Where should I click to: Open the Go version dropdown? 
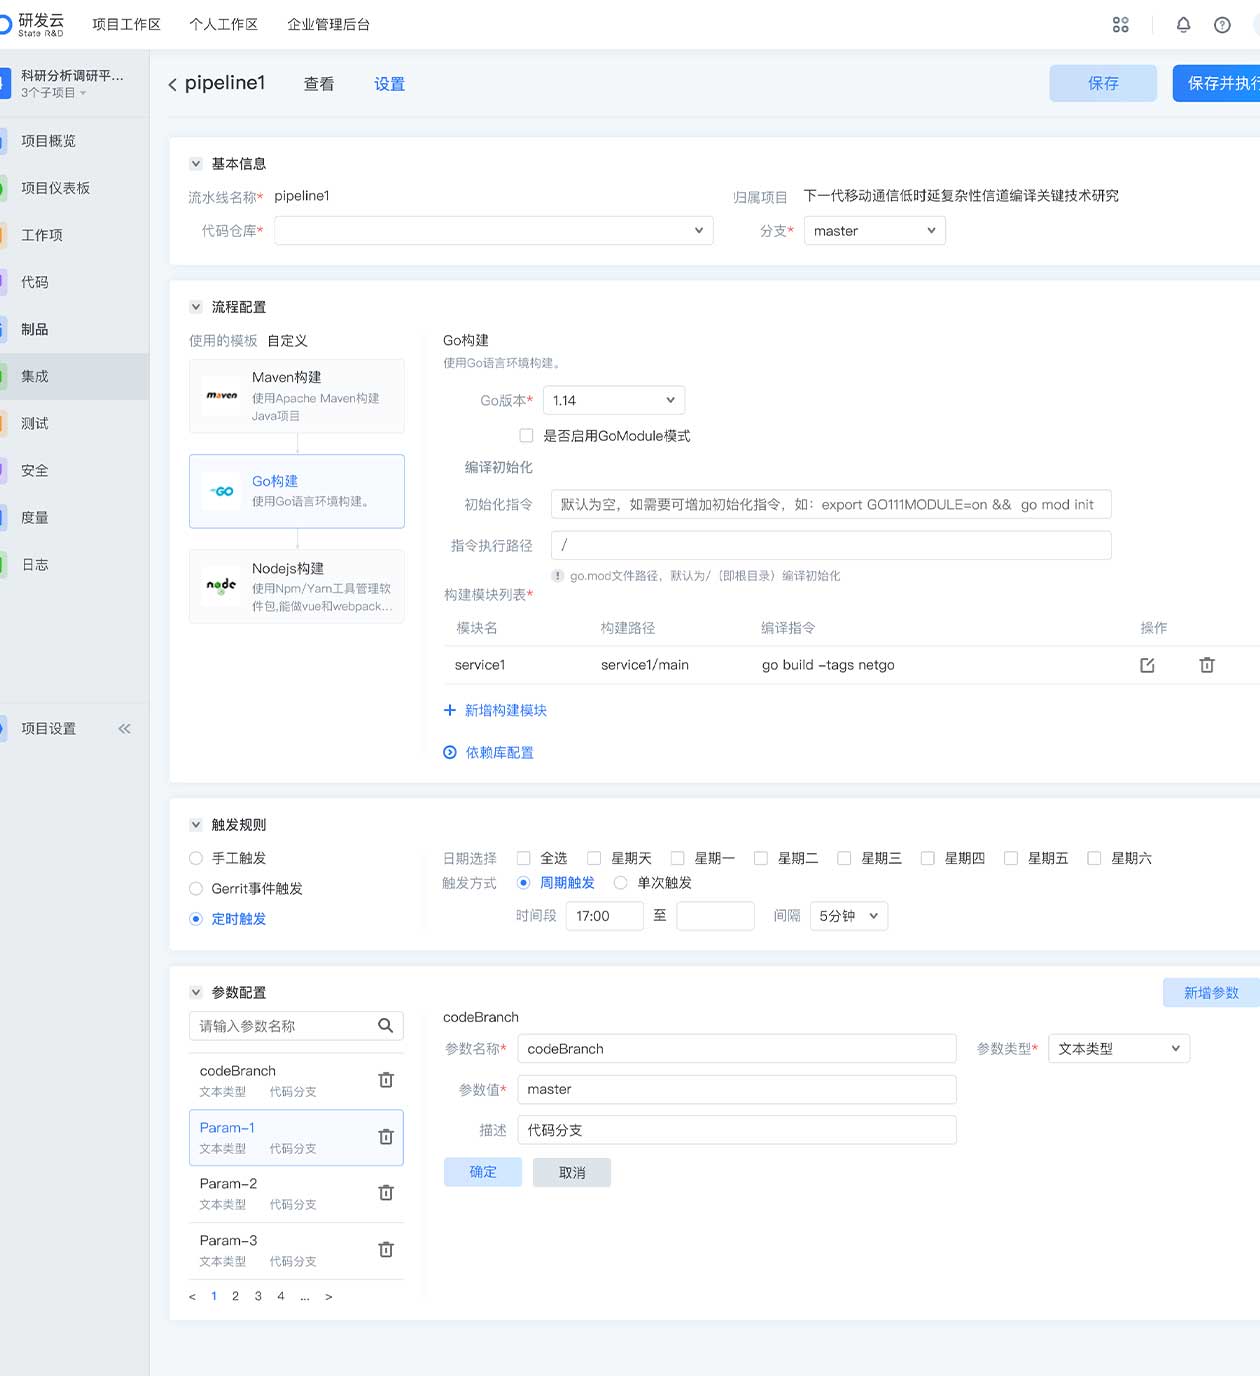point(613,400)
